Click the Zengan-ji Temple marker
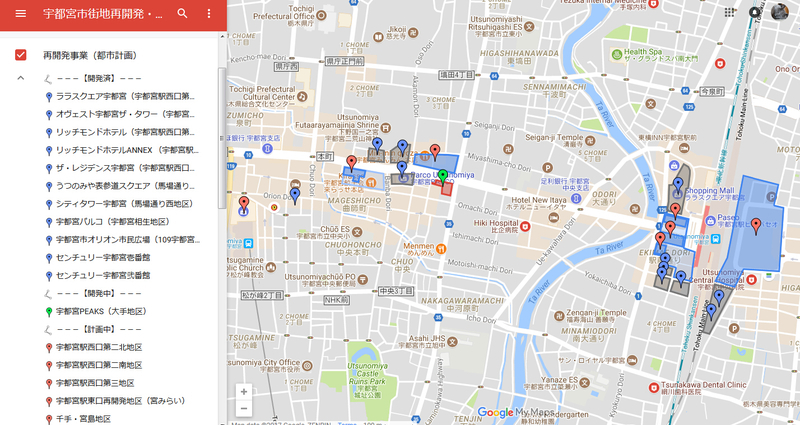This screenshot has width=800, height=425. click(x=559, y=316)
